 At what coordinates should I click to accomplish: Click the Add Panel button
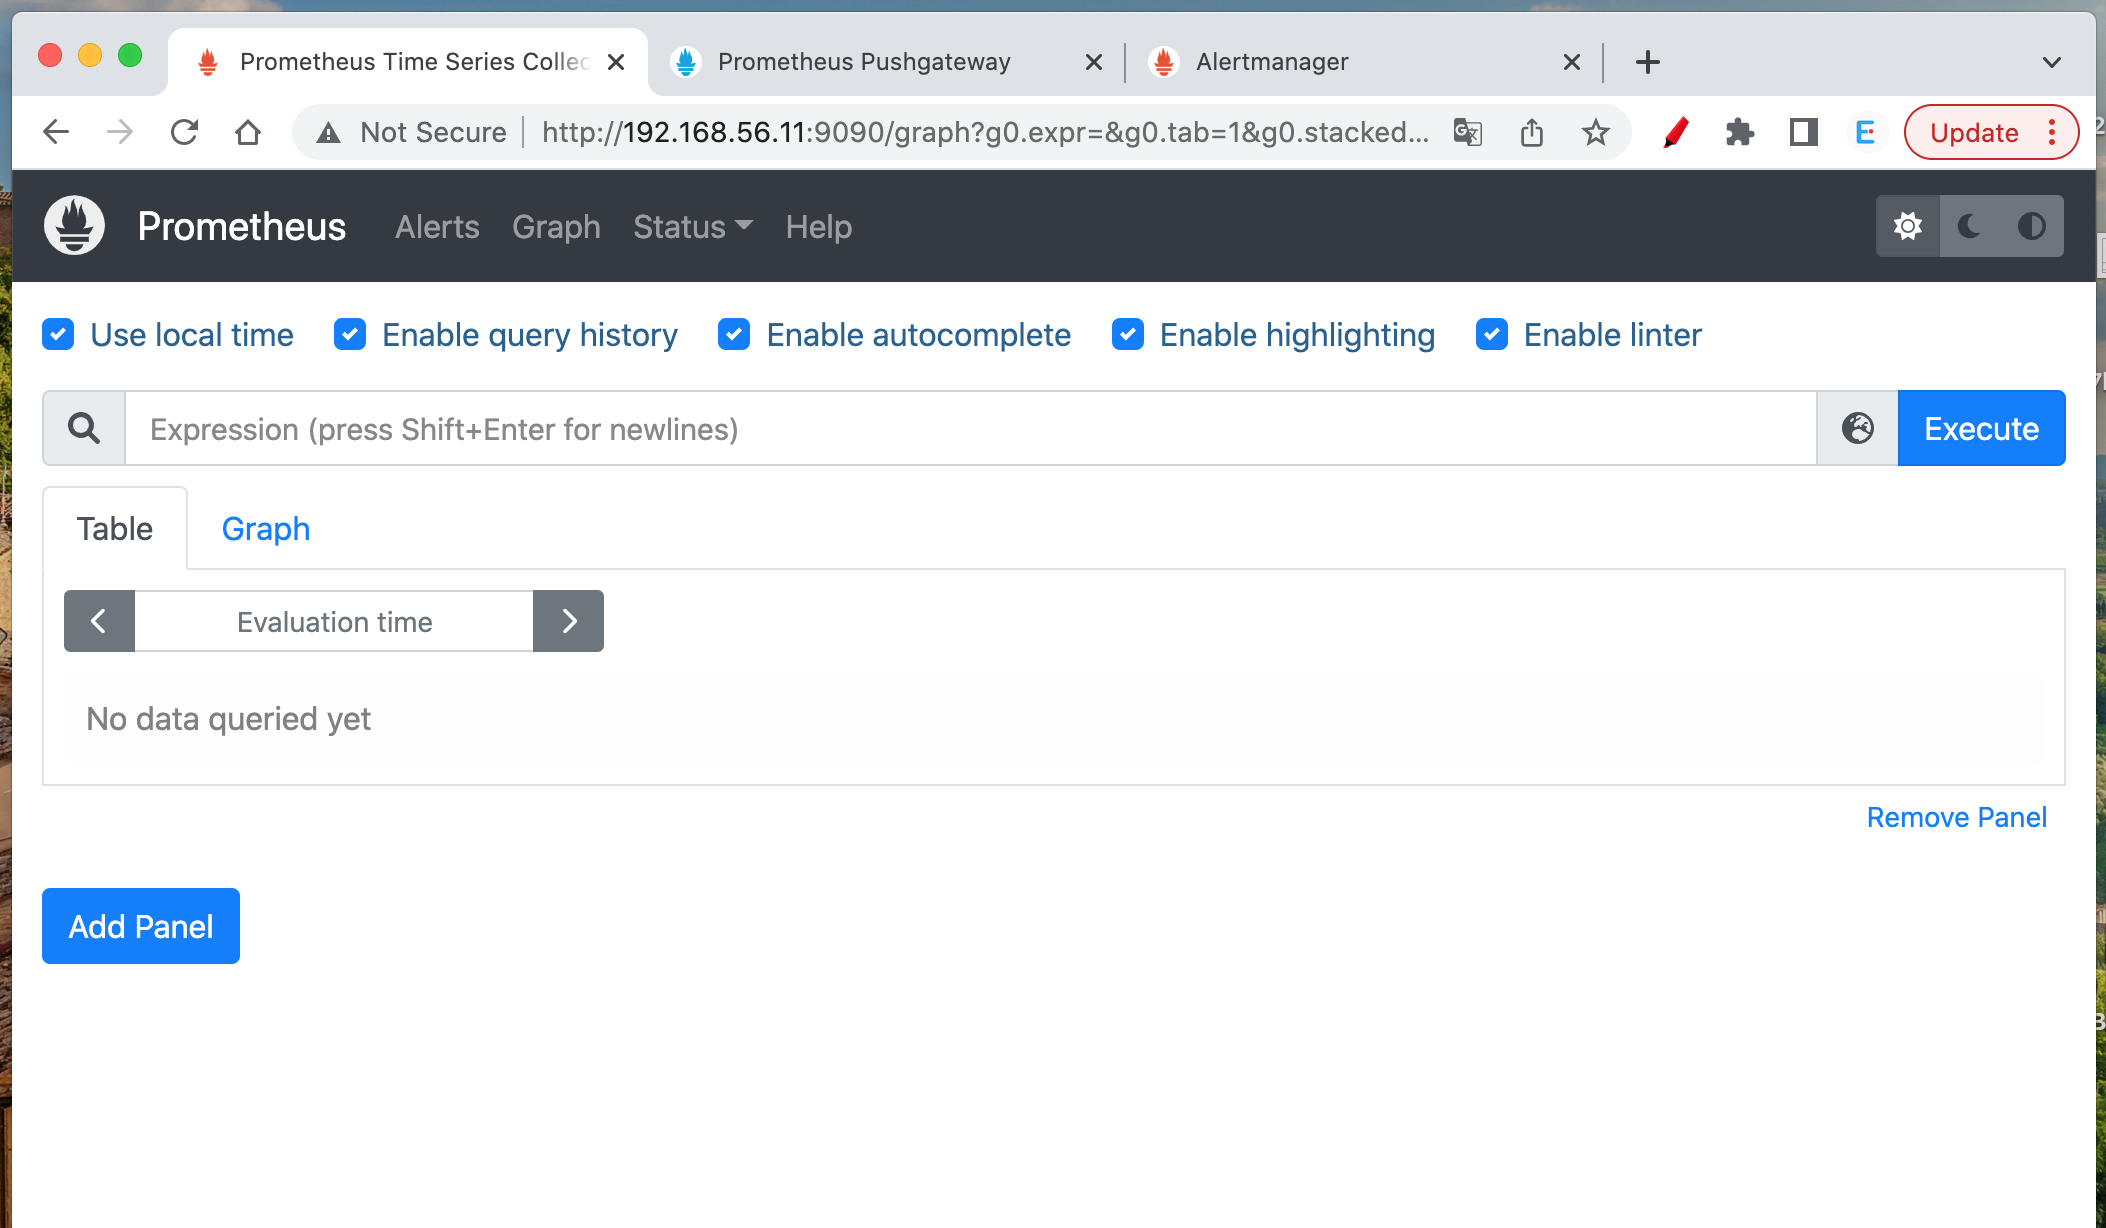[x=141, y=926]
